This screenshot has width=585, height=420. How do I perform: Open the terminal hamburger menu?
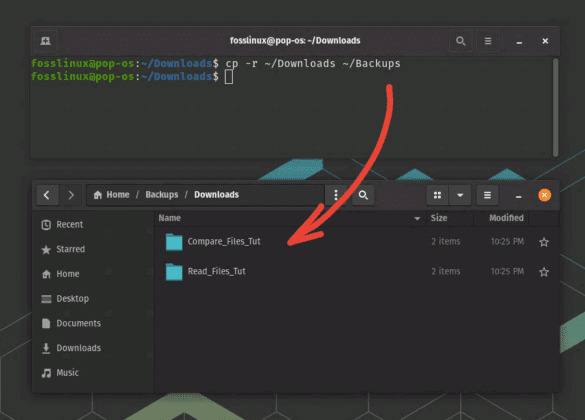pyautogui.click(x=488, y=41)
